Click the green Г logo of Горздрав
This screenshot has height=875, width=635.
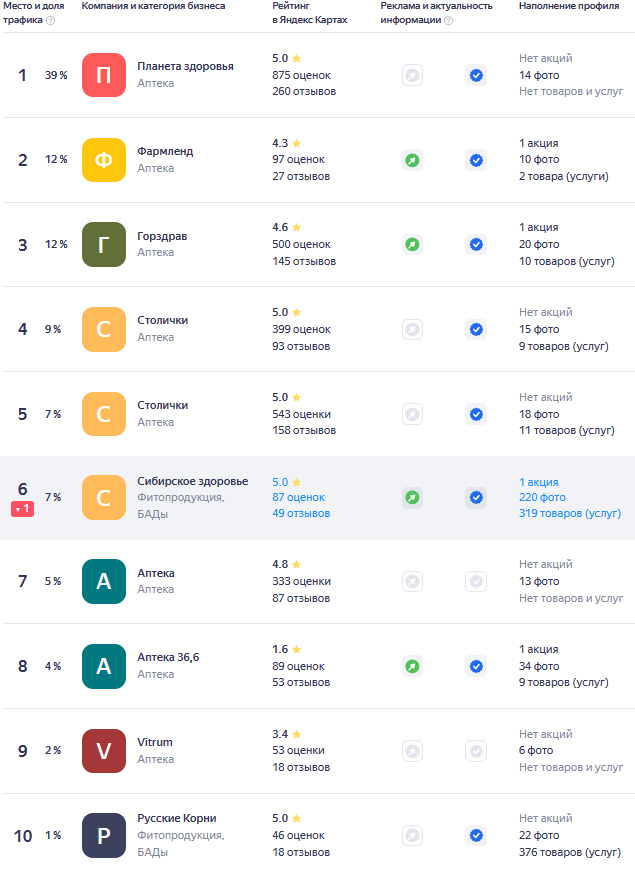click(x=104, y=244)
